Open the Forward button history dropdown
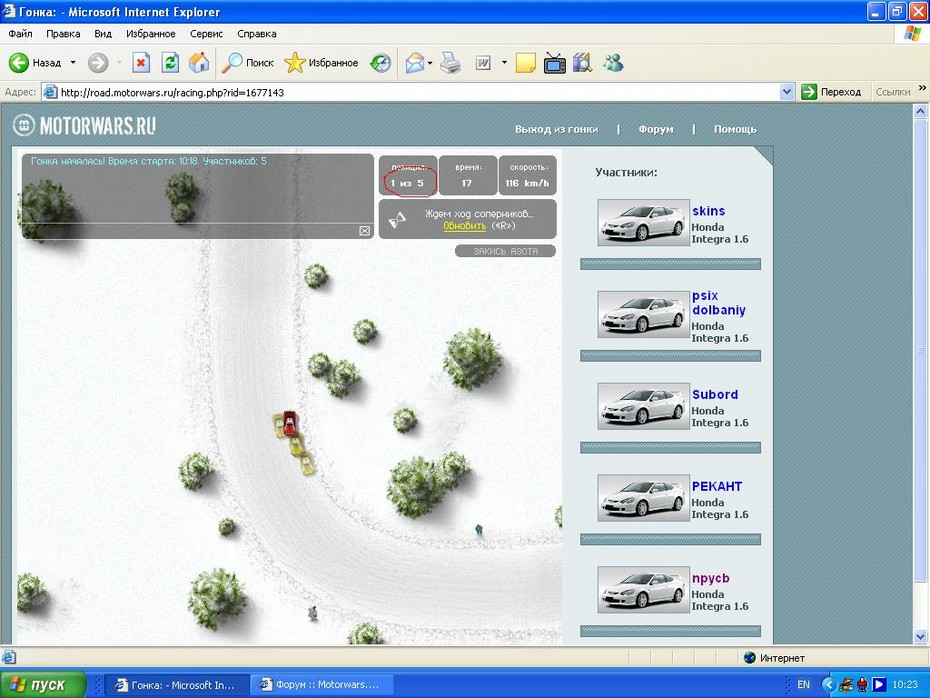This screenshot has height=698, width=930. [x=119, y=62]
